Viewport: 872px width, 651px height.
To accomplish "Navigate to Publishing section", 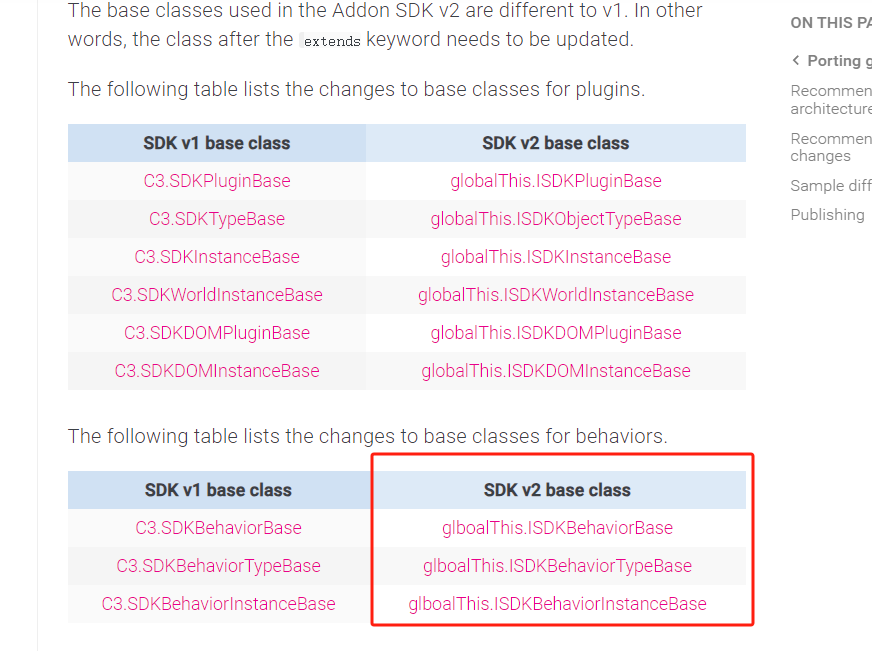I will point(828,215).
